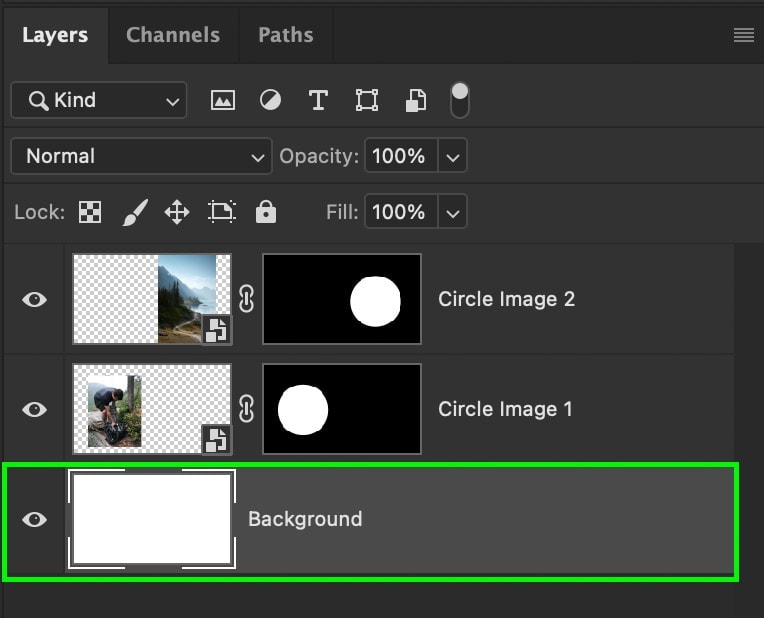Lock position move icon
The width and height of the screenshot is (764, 618).
pyautogui.click(x=177, y=212)
